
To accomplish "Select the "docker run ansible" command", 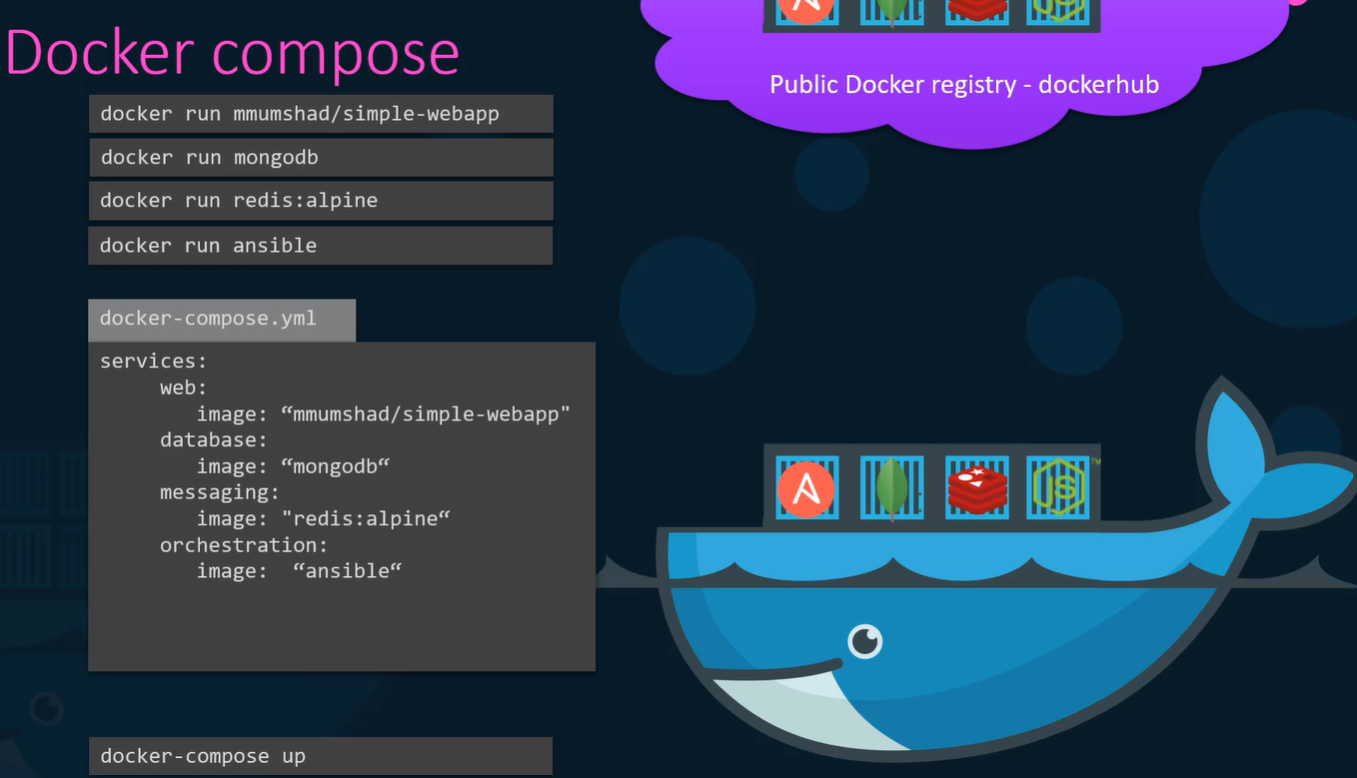I will click(x=321, y=245).
